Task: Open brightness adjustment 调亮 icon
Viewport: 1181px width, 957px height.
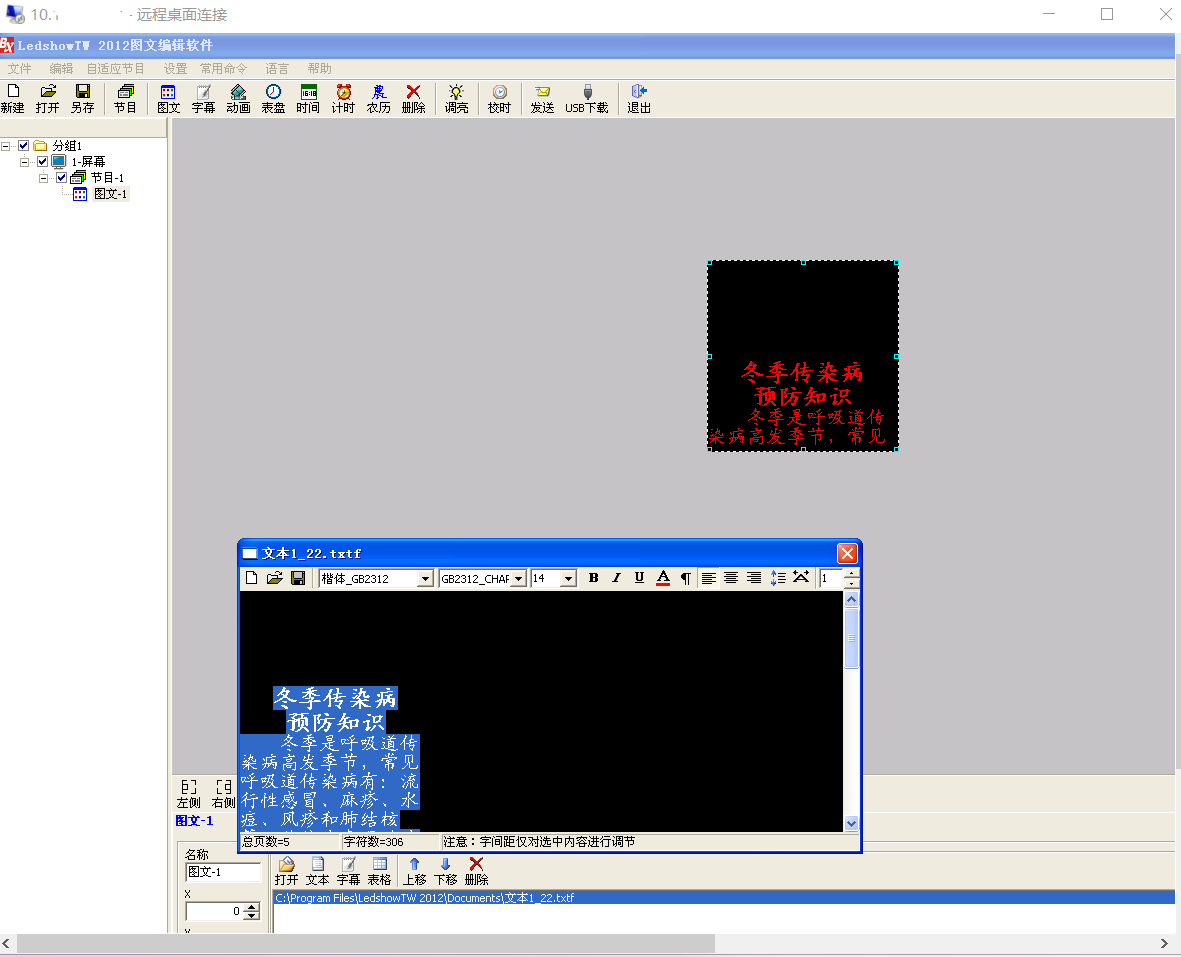Action: tap(456, 99)
